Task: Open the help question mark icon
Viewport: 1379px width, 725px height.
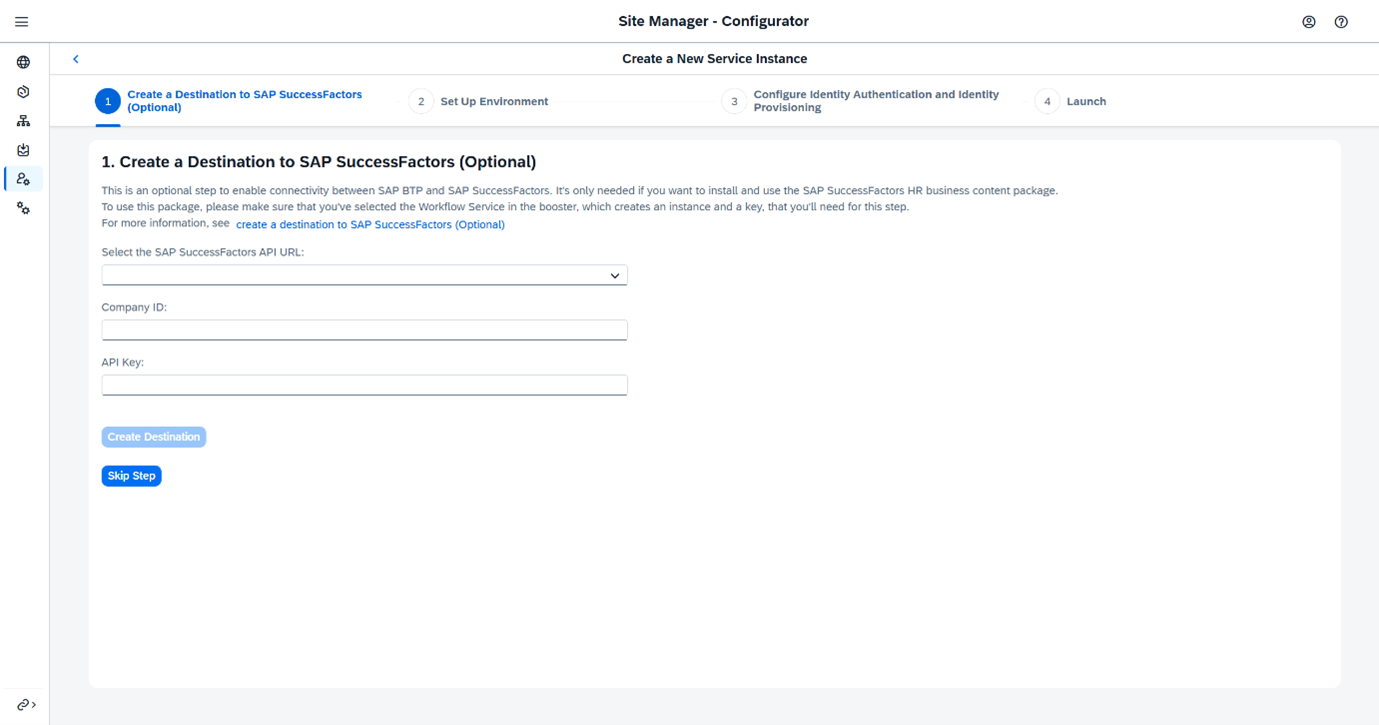Action: [x=1342, y=22]
